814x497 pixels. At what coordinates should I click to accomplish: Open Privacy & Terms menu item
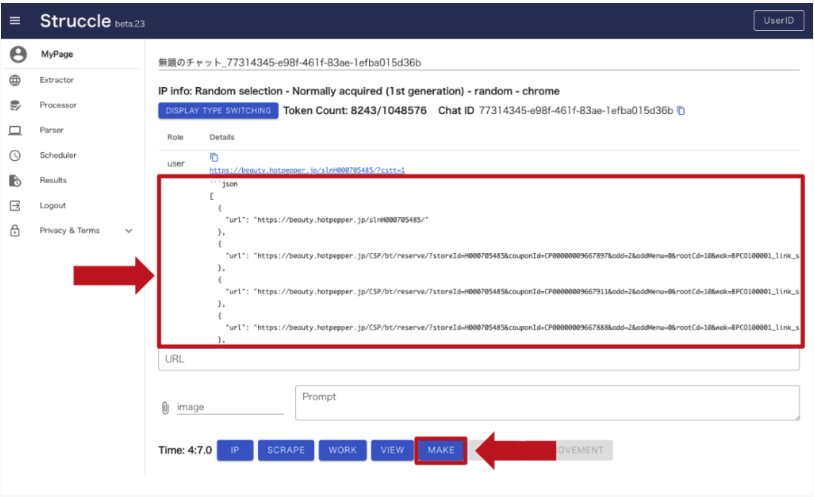pyautogui.click(x=70, y=231)
